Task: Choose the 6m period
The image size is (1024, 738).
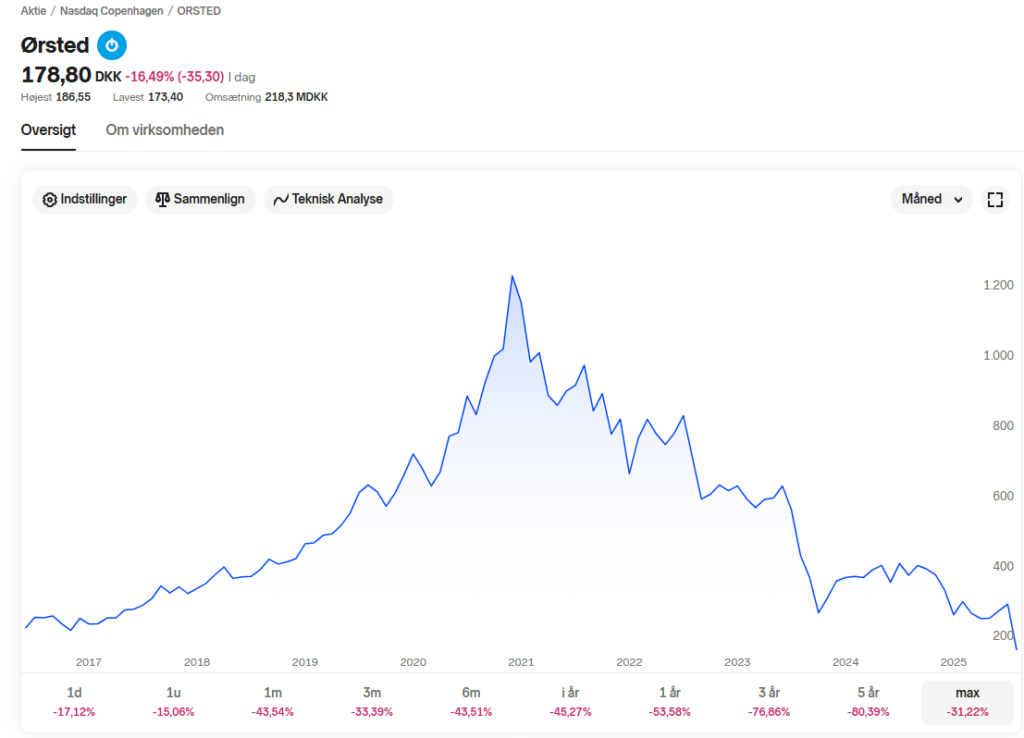Action: [x=471, y=701]
